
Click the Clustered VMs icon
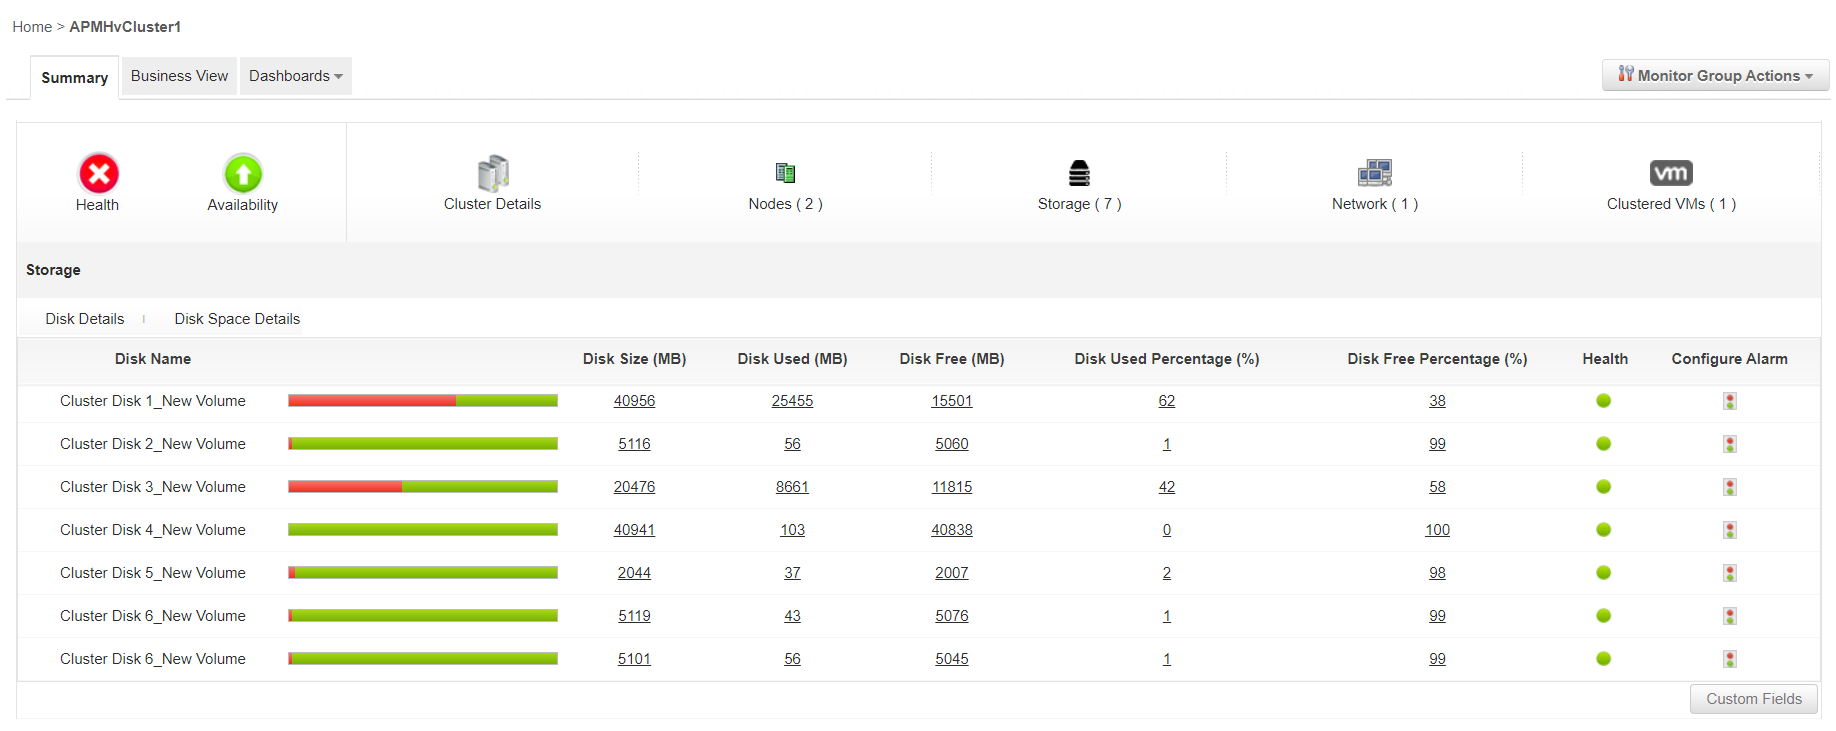pyautogui.click(x=1671, y=173)
